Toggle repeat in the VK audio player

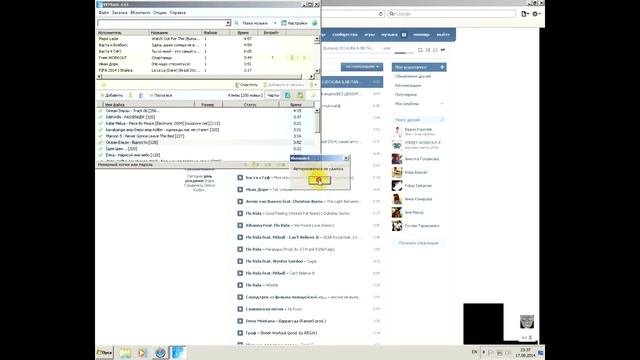(420, 50)
